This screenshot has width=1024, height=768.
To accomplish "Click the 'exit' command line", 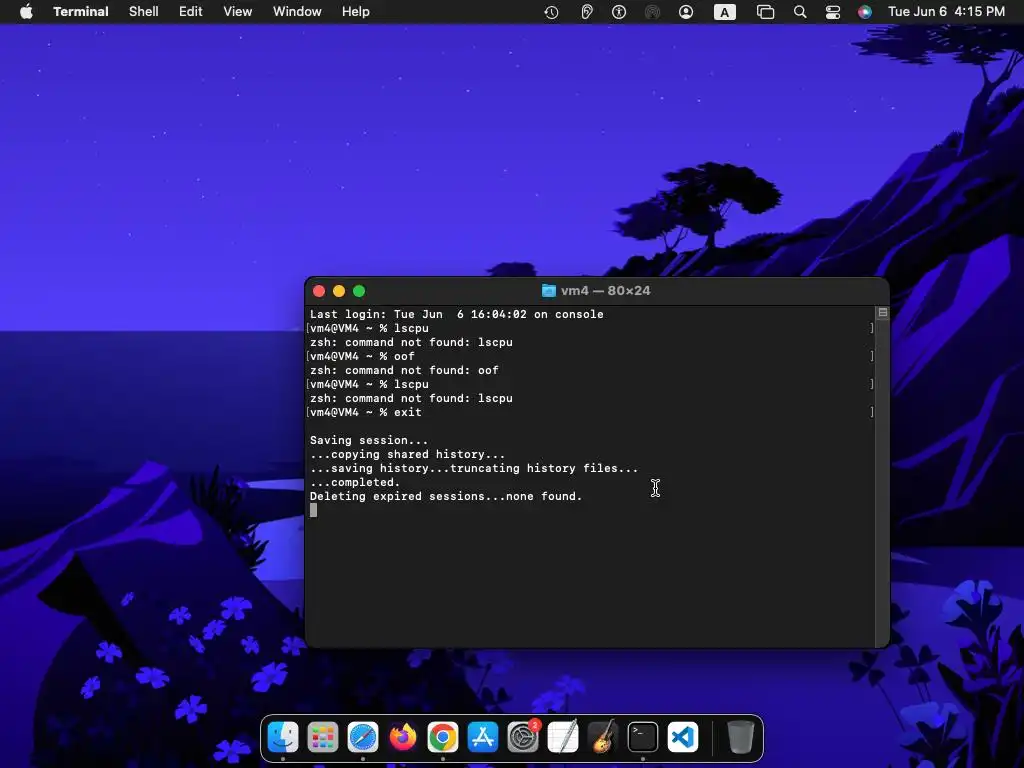I will point(366,413).
